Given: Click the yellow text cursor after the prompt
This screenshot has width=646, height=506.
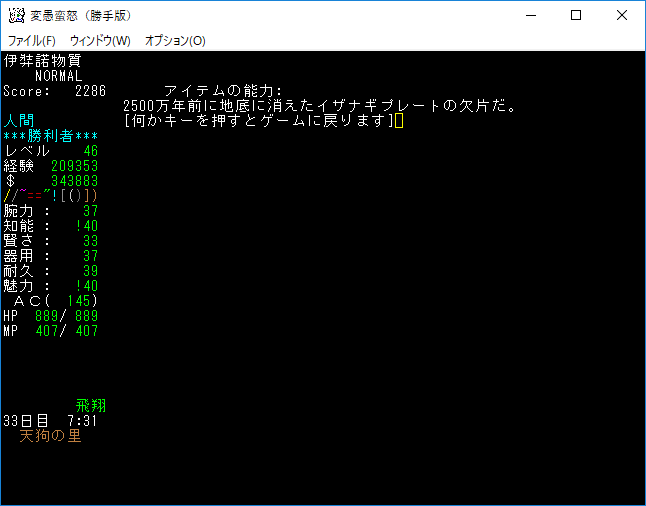Looking at the screenshot, I should pyautogui.click(x=398, y=121).
